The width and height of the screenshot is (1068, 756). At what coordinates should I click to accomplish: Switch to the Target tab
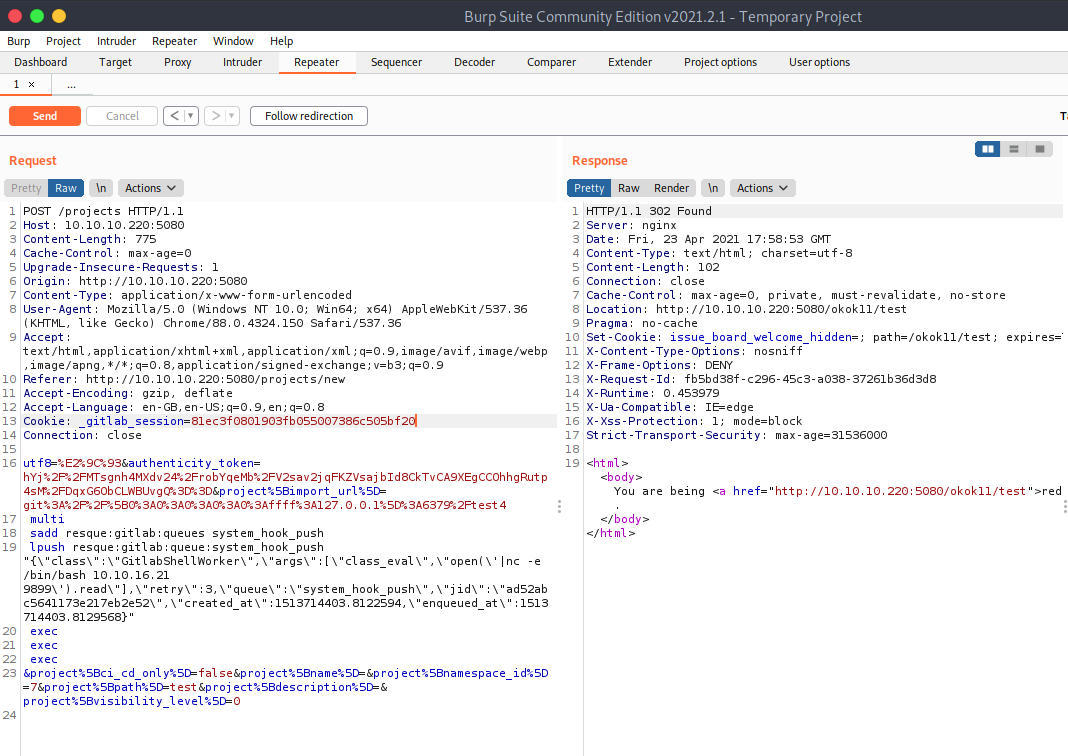point(115,62)
